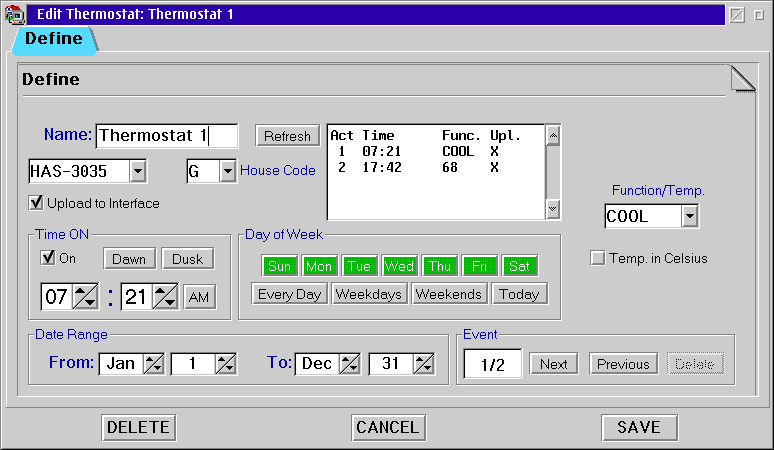Click the minute 21 stepper arrows
The height and width of the screenshot is (450, 774).
[x=165, y=297]
